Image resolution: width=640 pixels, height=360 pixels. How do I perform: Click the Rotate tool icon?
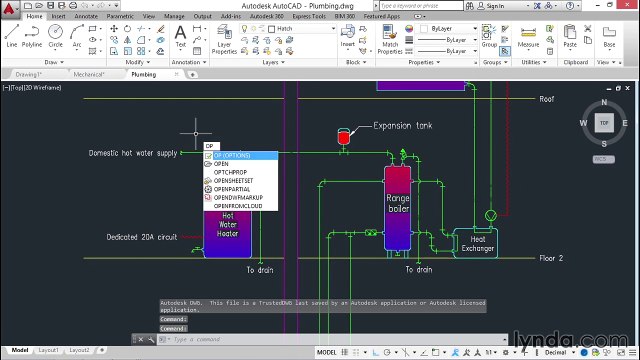click(127, 29)
